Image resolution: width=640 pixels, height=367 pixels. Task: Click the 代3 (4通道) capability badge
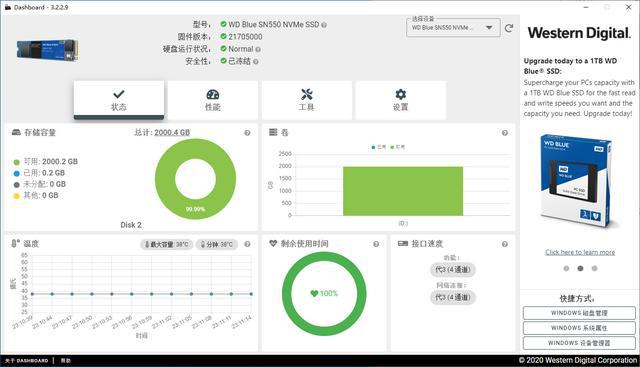[x=453, y=270]
